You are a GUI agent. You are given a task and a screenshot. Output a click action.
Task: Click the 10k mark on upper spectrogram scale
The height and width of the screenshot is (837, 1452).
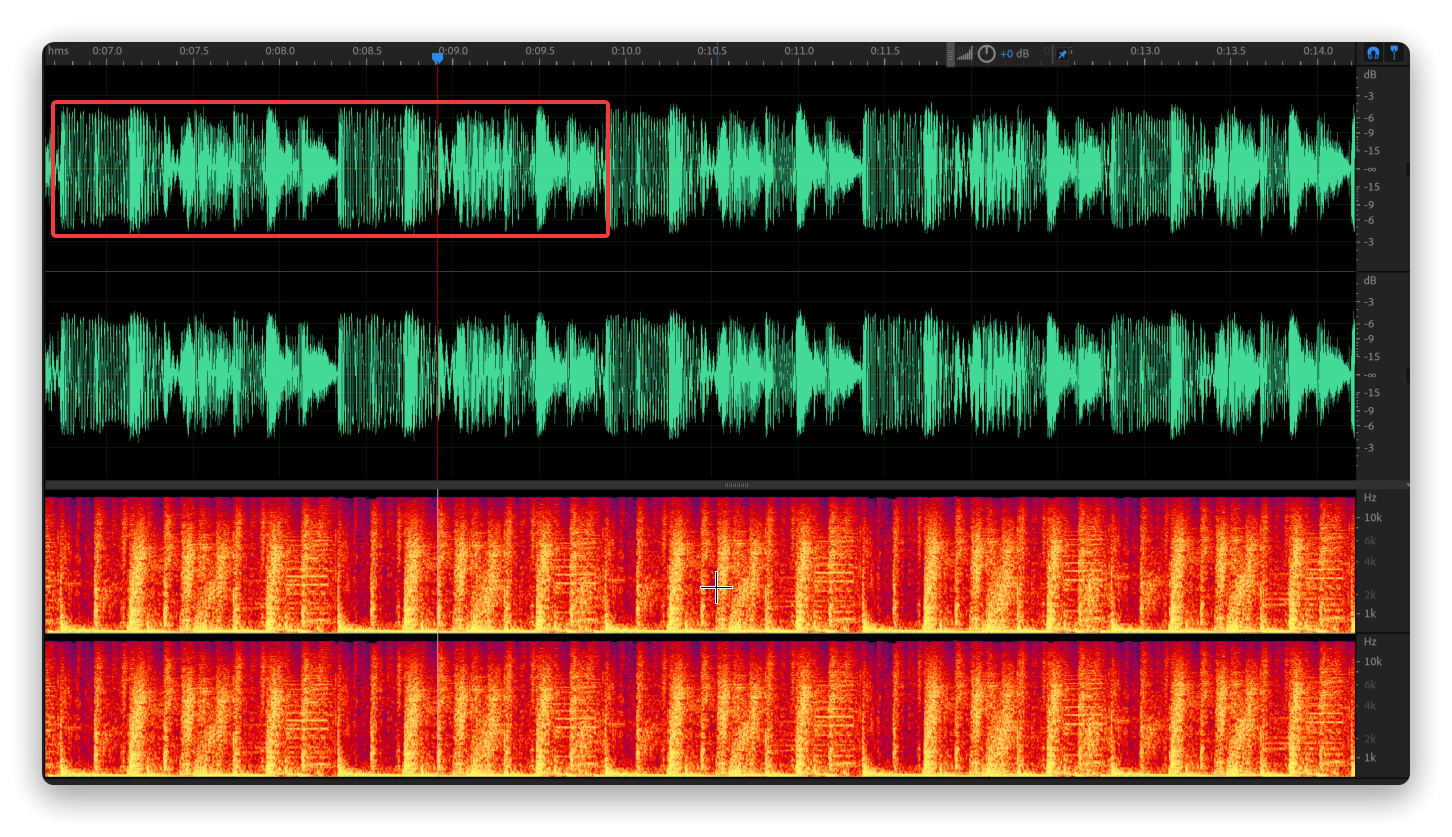click(x=1372, y=518)
